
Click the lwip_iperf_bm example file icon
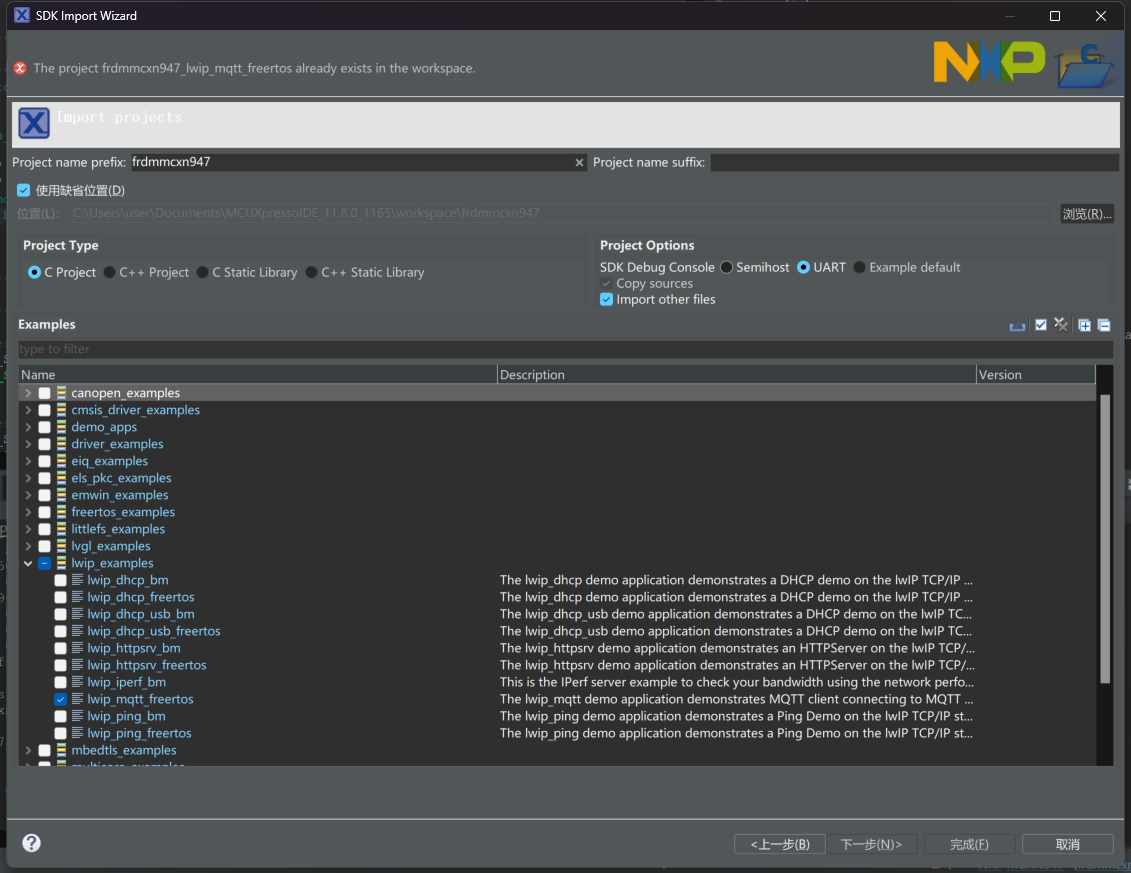77,682
